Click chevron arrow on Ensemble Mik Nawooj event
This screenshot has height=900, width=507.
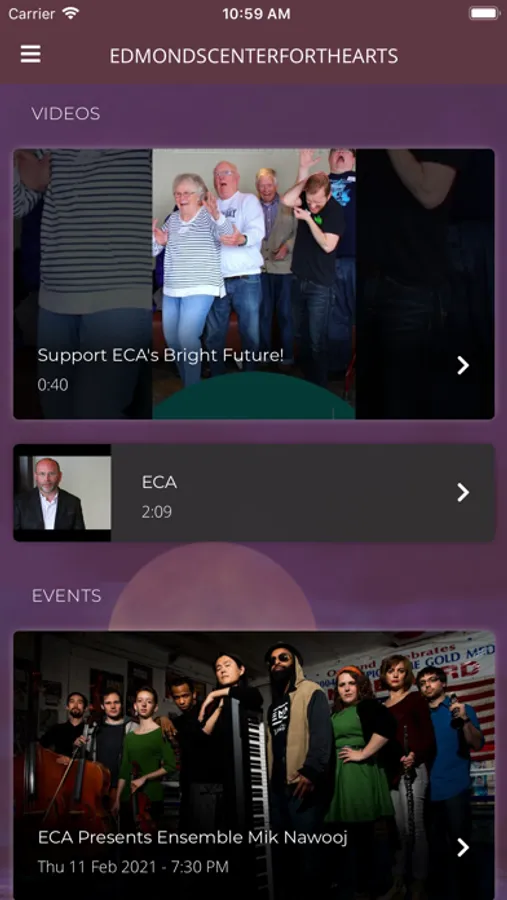click(x=463, y=847)
